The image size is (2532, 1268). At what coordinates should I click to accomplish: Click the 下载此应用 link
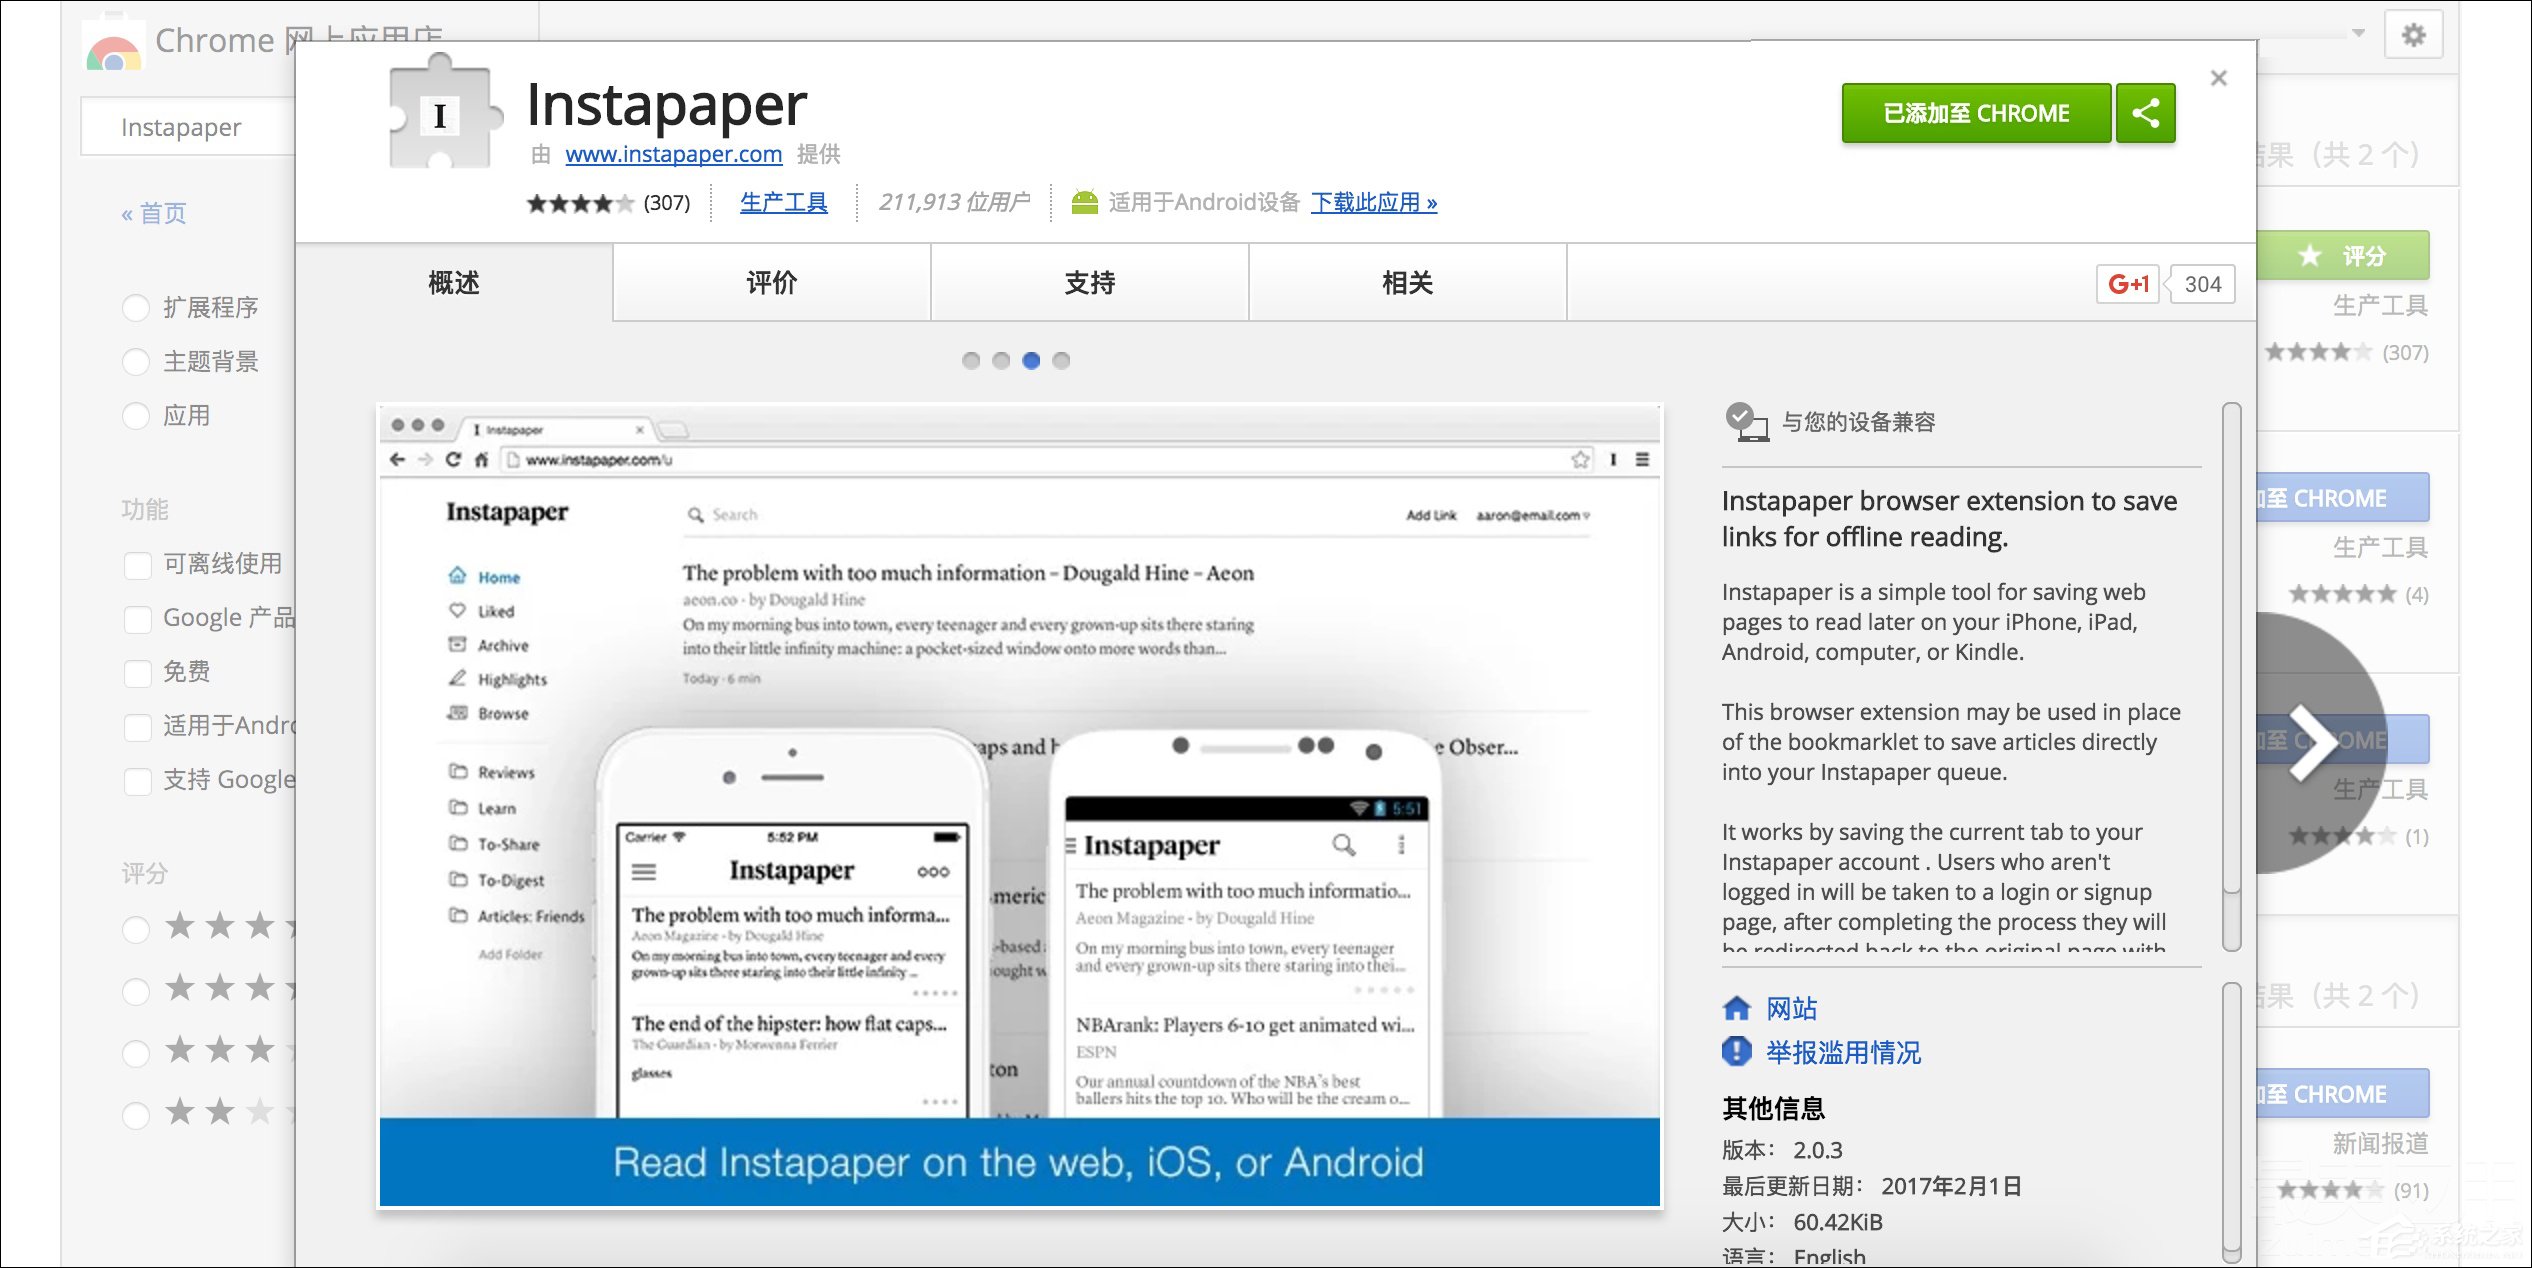tap(1373, 202)
